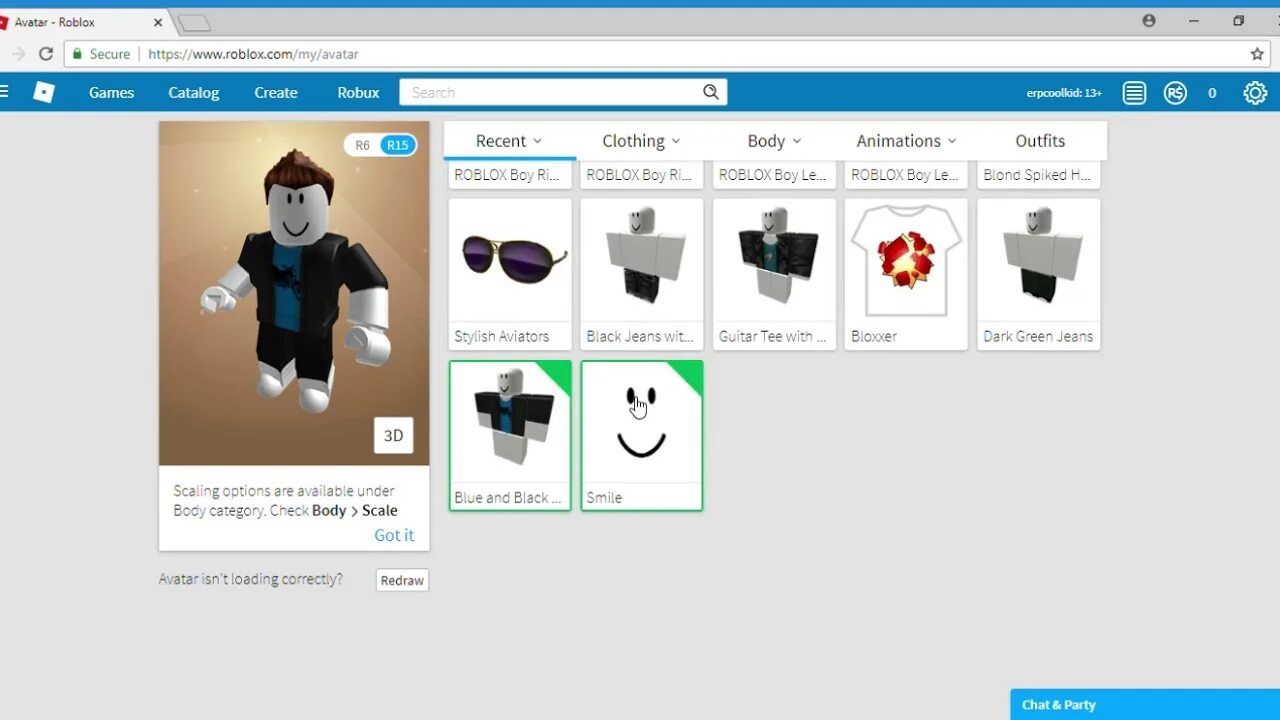Screen dimensions: 1280x720
Task: Bookmark page with the star icon
Action: tap(1257, 54)
